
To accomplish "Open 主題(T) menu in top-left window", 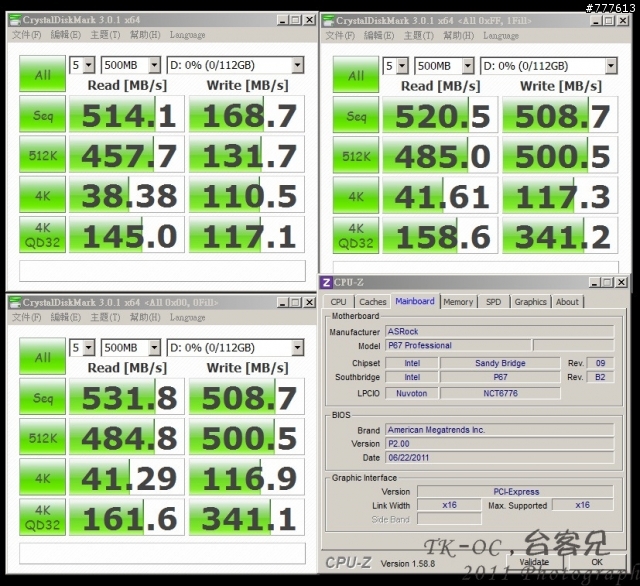I will [x=105, y=35].
